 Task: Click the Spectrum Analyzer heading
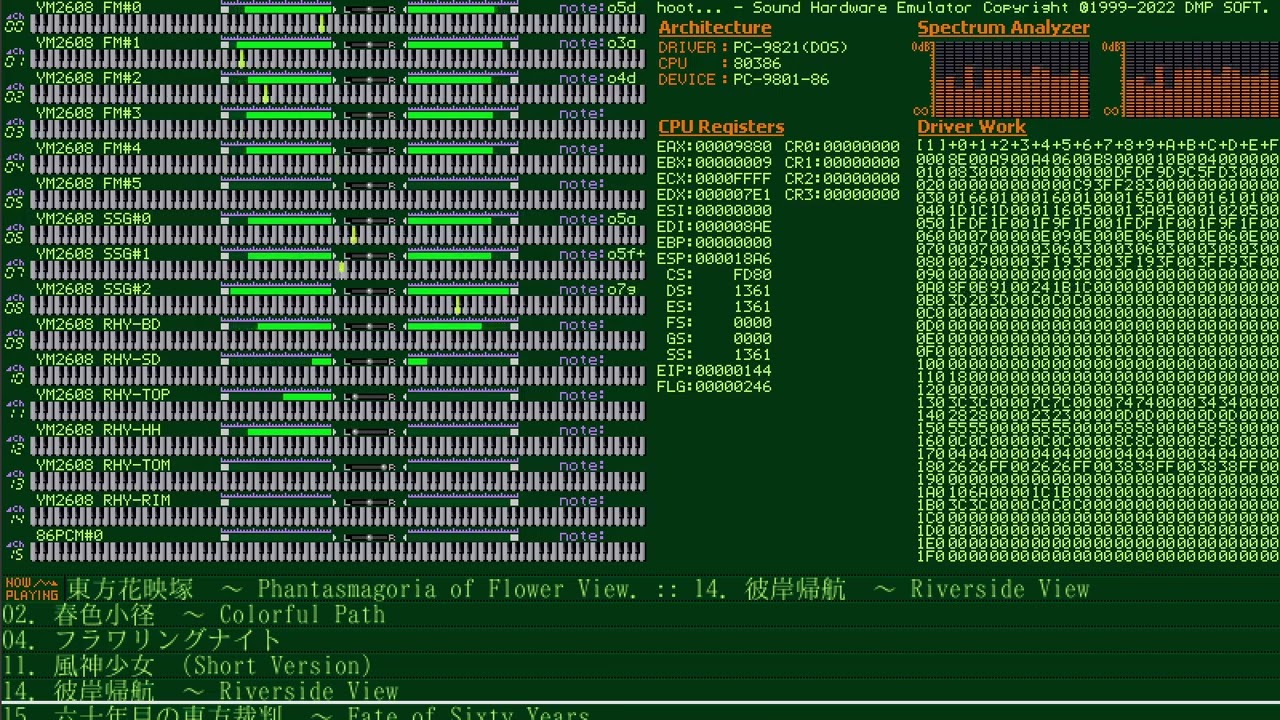point(1003,28)
